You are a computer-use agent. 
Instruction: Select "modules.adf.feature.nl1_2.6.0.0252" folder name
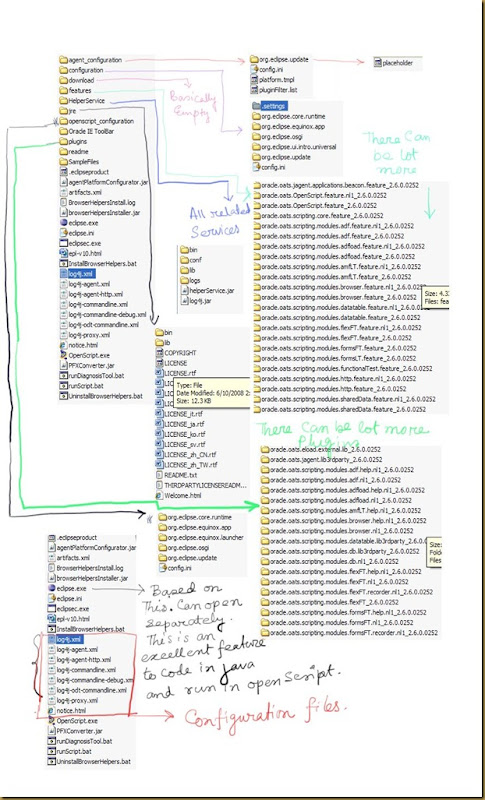point(338,226)
